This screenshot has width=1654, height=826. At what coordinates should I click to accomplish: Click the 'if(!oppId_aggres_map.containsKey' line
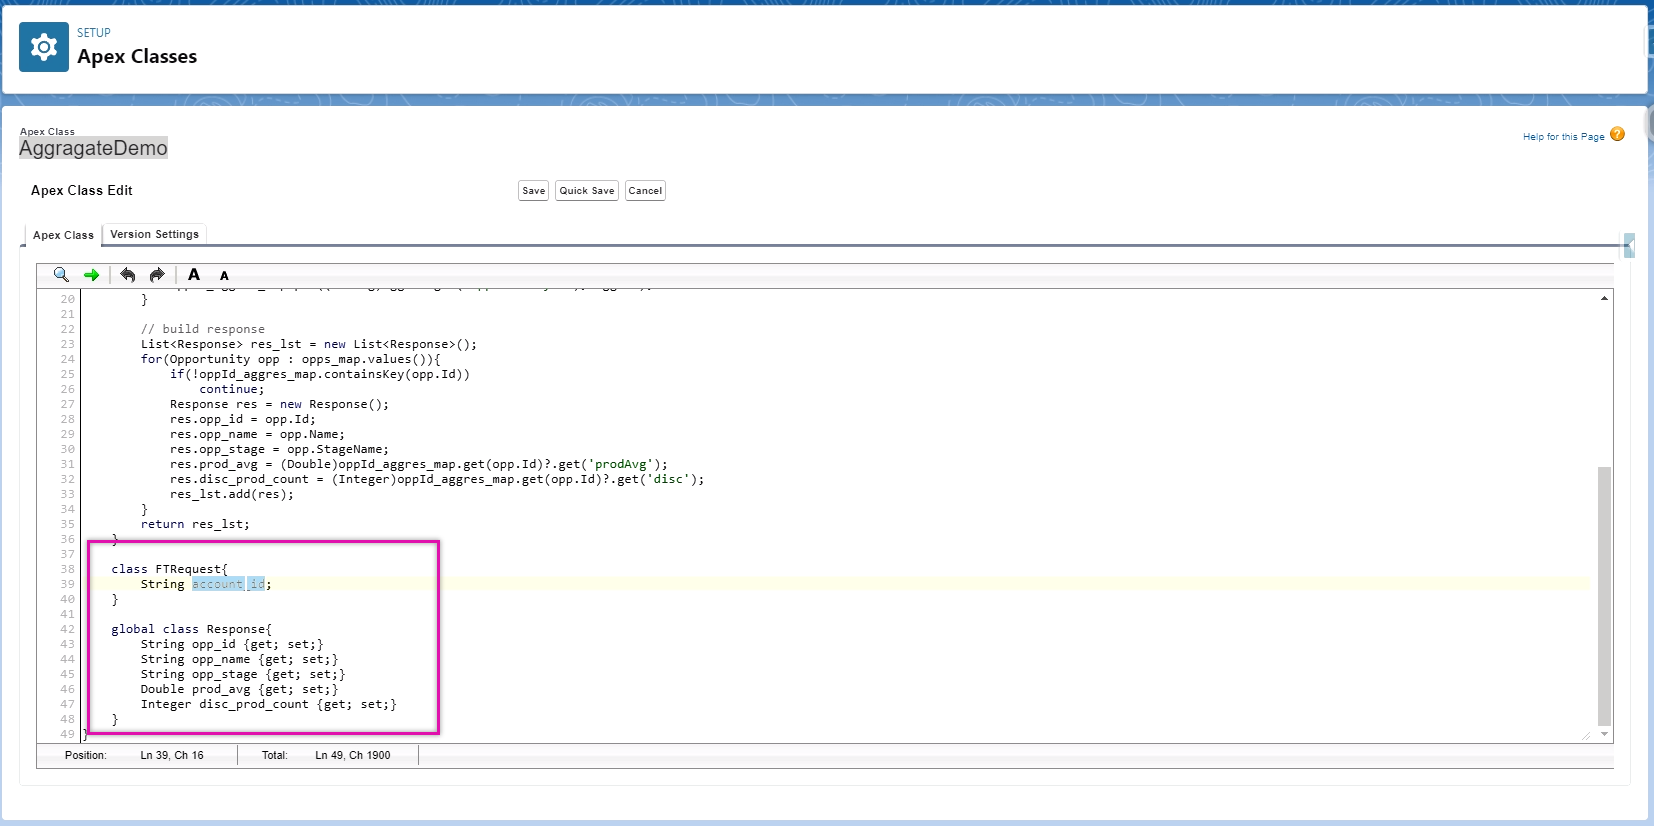tap(320, 374)
